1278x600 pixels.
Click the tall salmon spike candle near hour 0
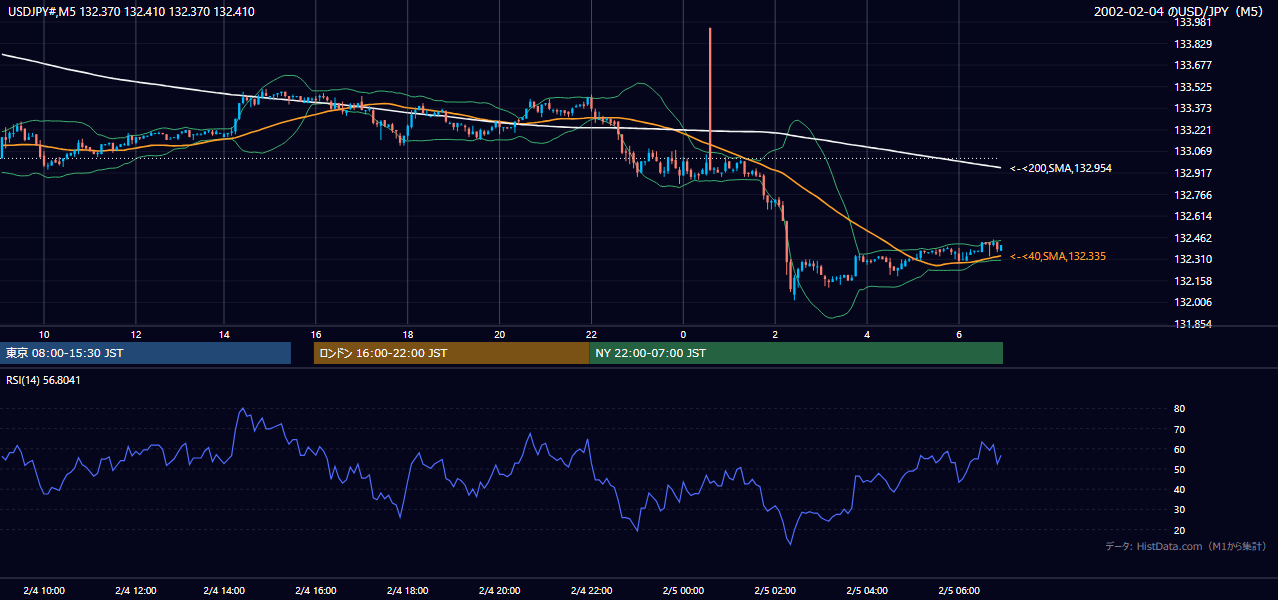pos(709,98)
